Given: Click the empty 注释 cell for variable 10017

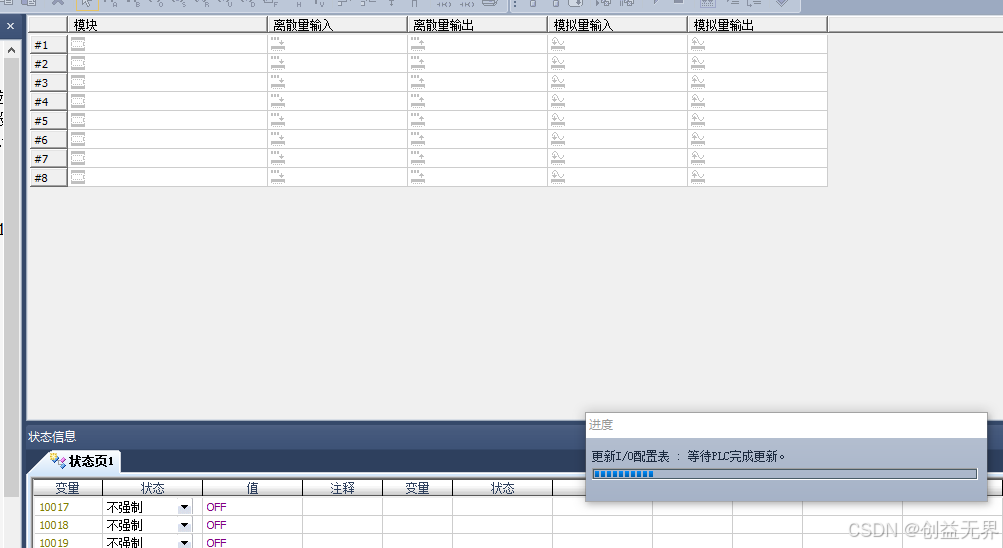Looking at the screenshot, I should pyautogui.click(x=342, y=507).
